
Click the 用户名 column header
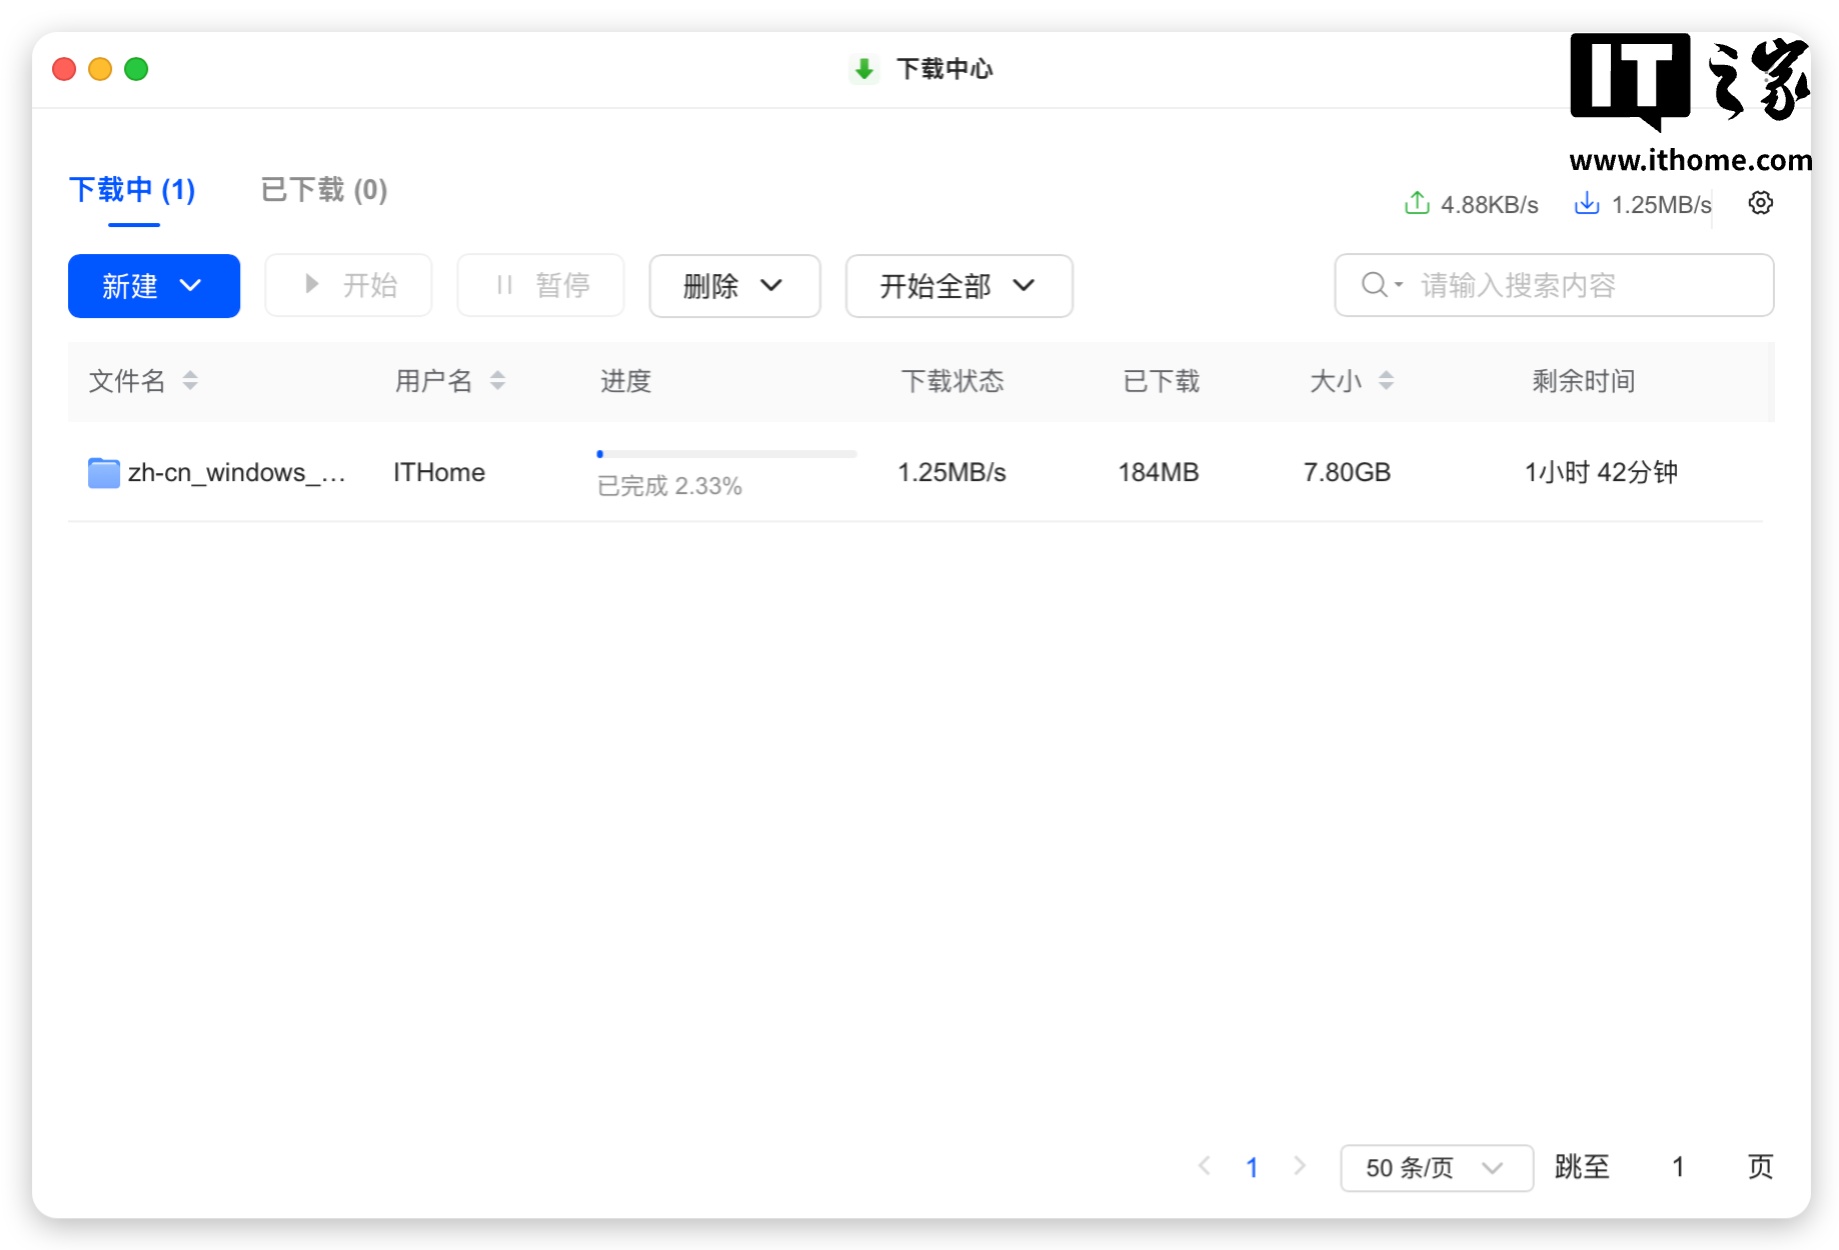pos(433,381)
